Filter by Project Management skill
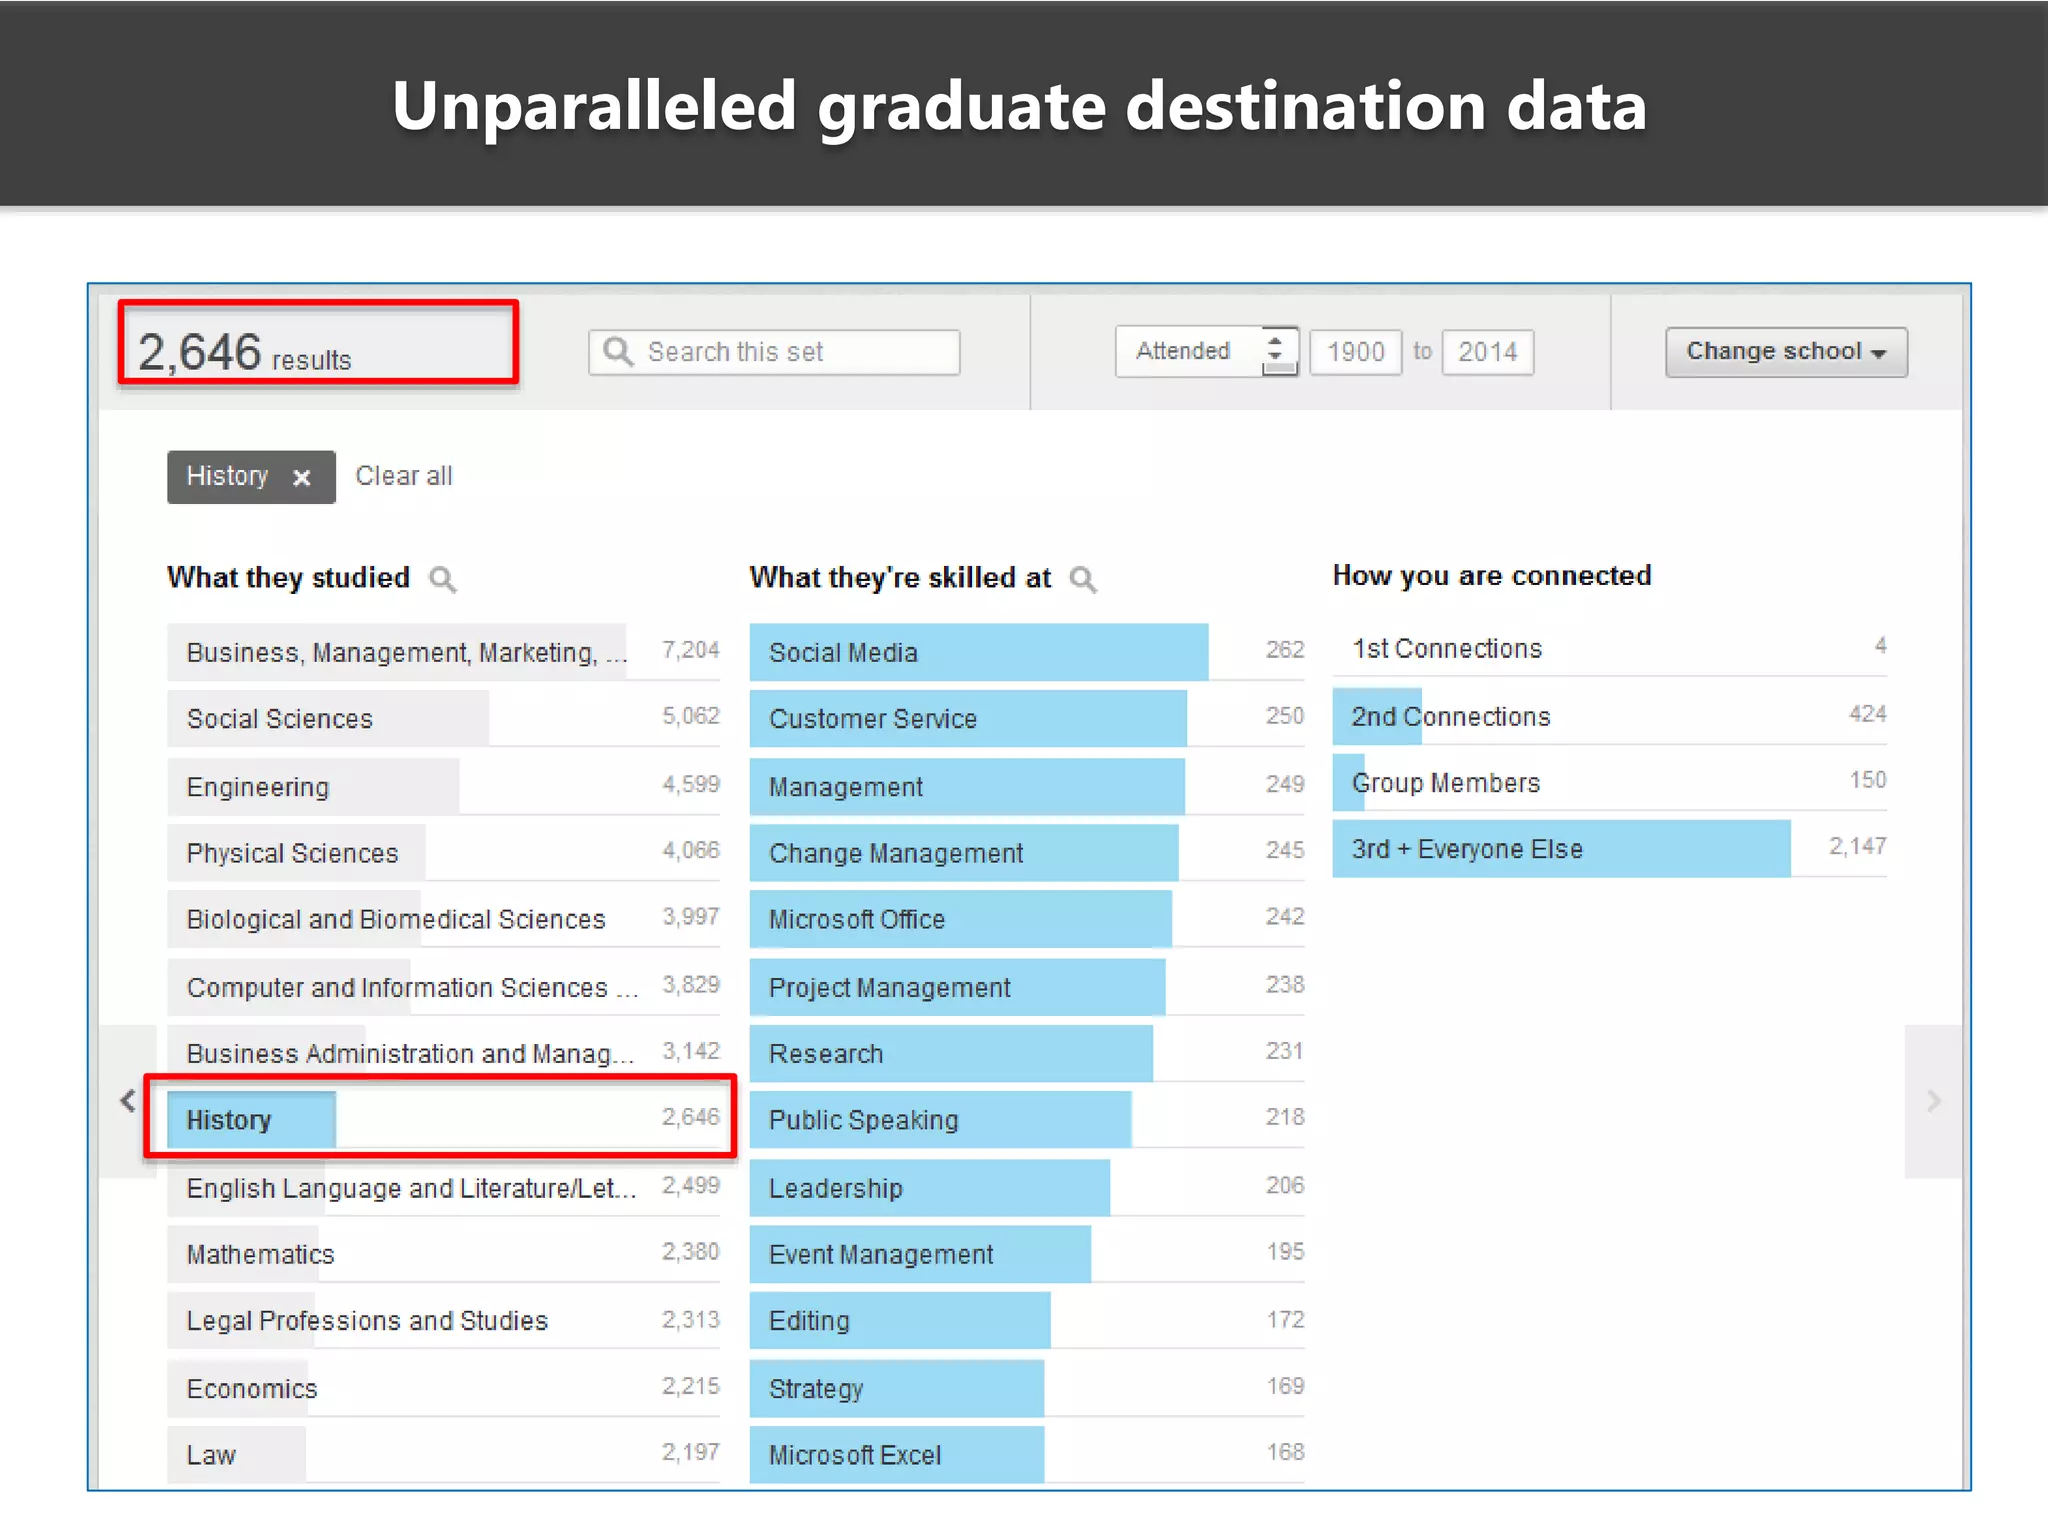 pos(1027,986)
